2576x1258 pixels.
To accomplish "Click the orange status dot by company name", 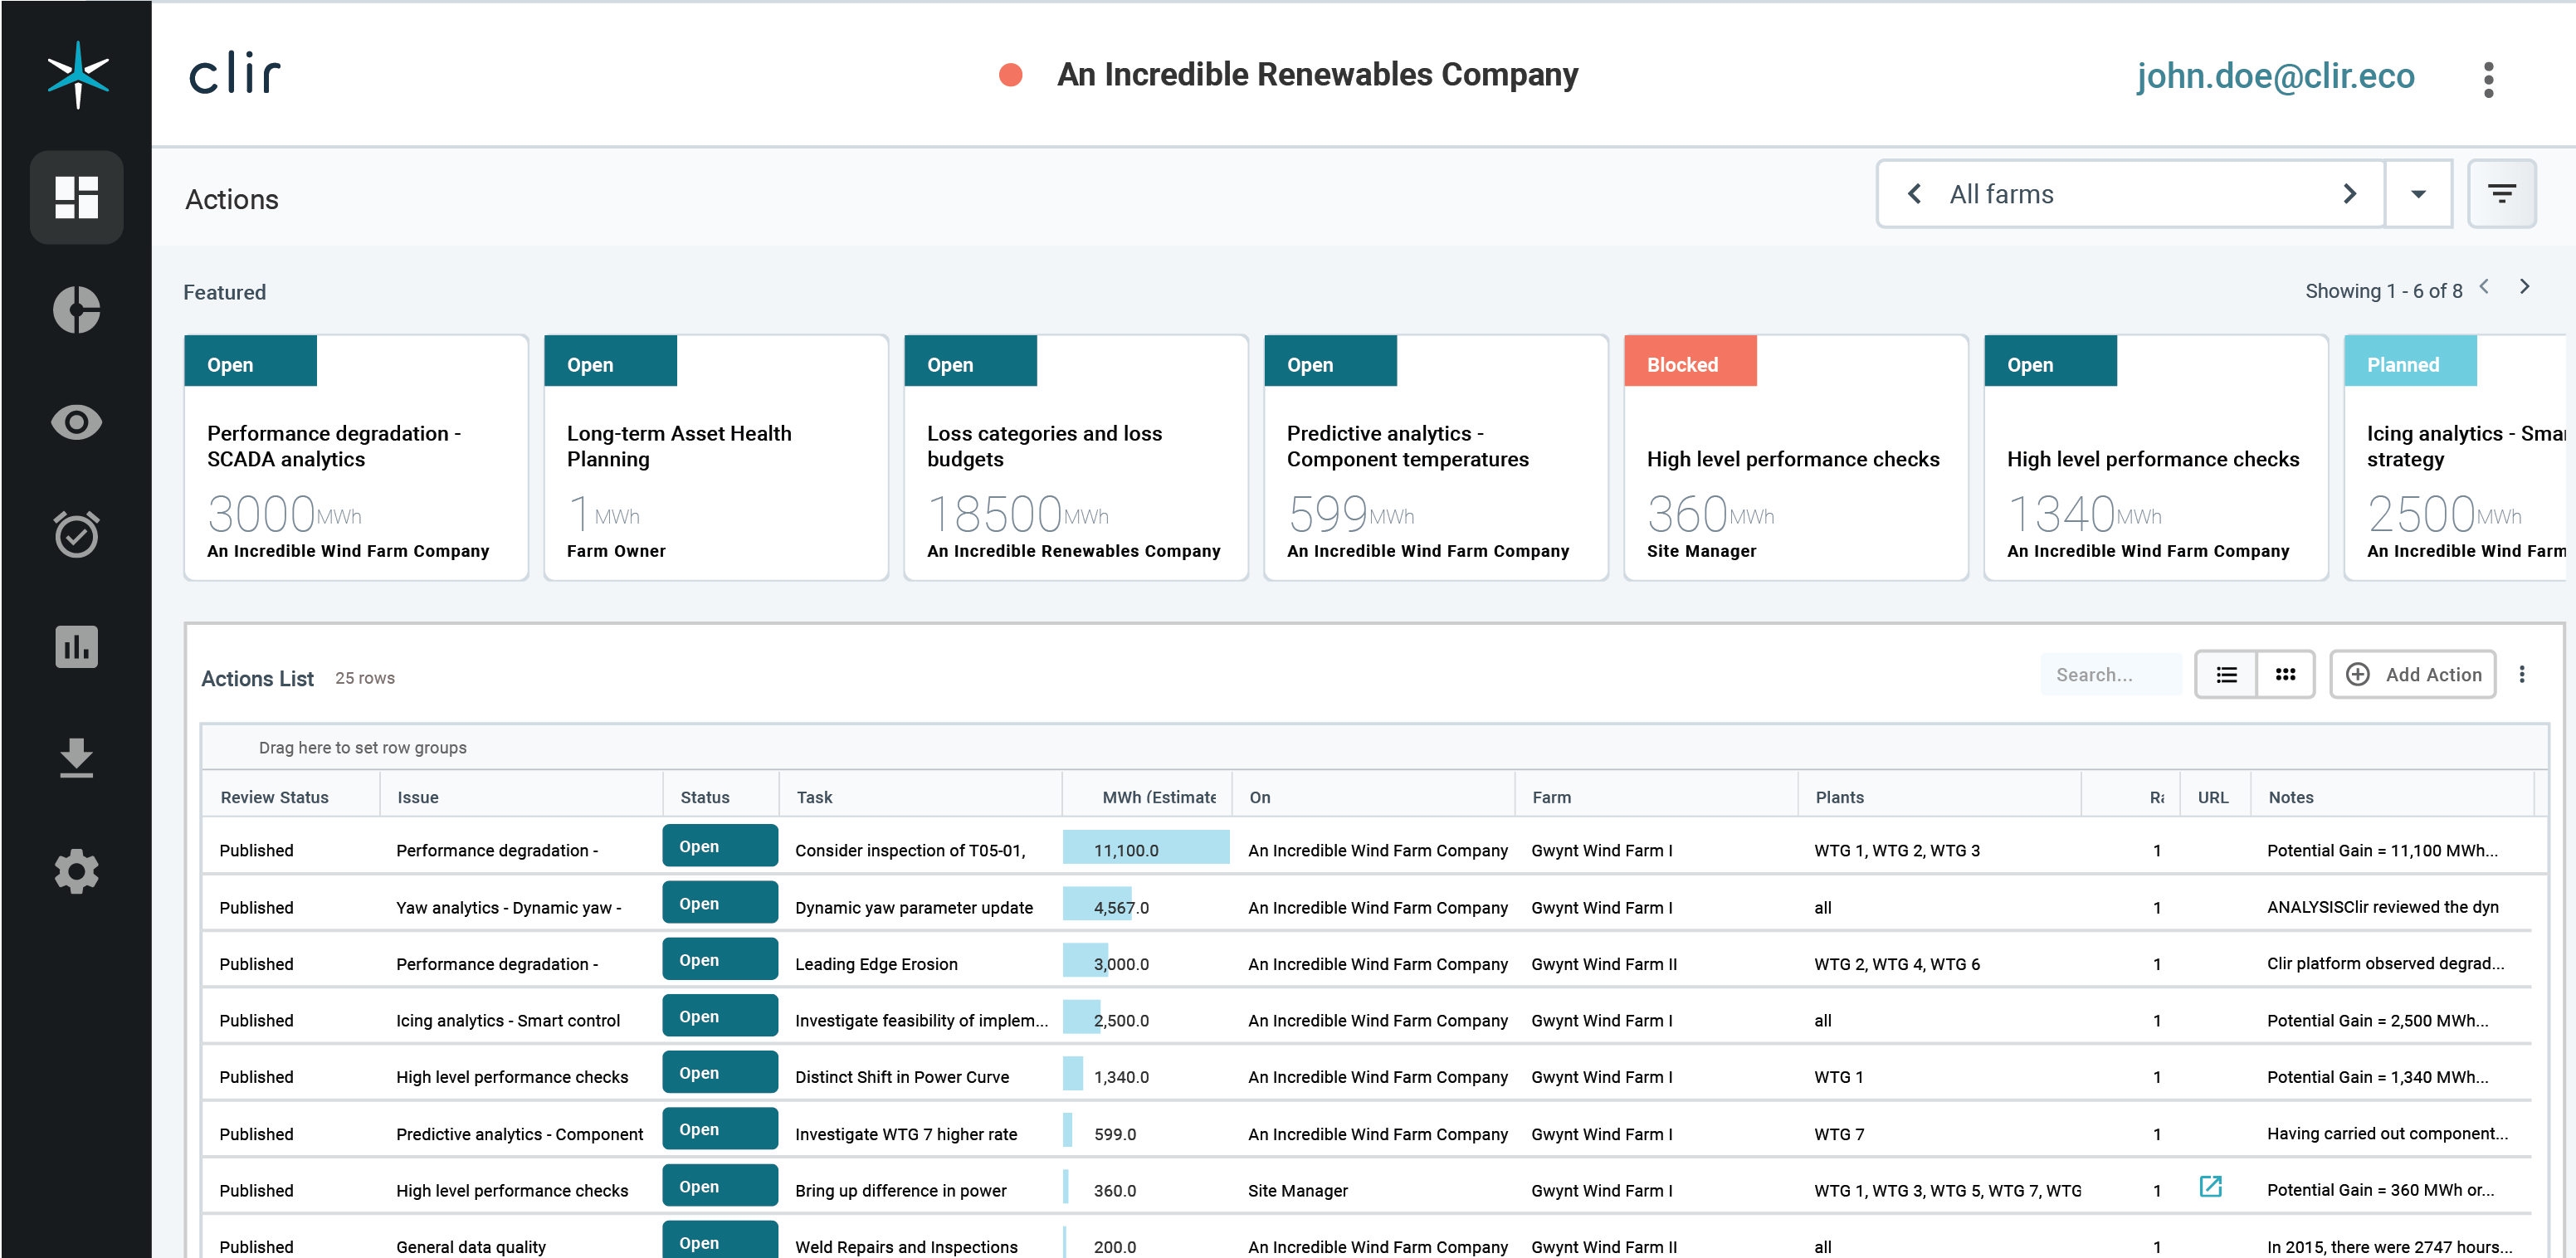I will click(1011, 75).
